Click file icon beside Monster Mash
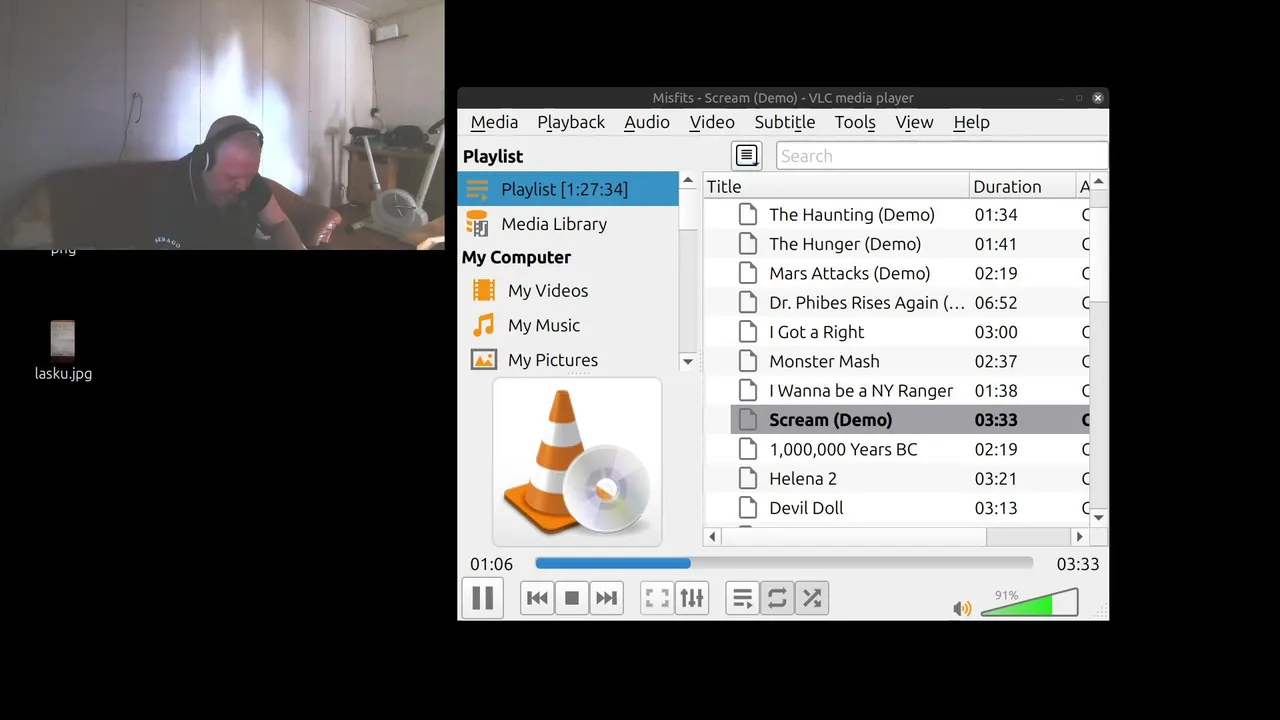The width and height of the screenshot is (1280, 720). point(747,361)
